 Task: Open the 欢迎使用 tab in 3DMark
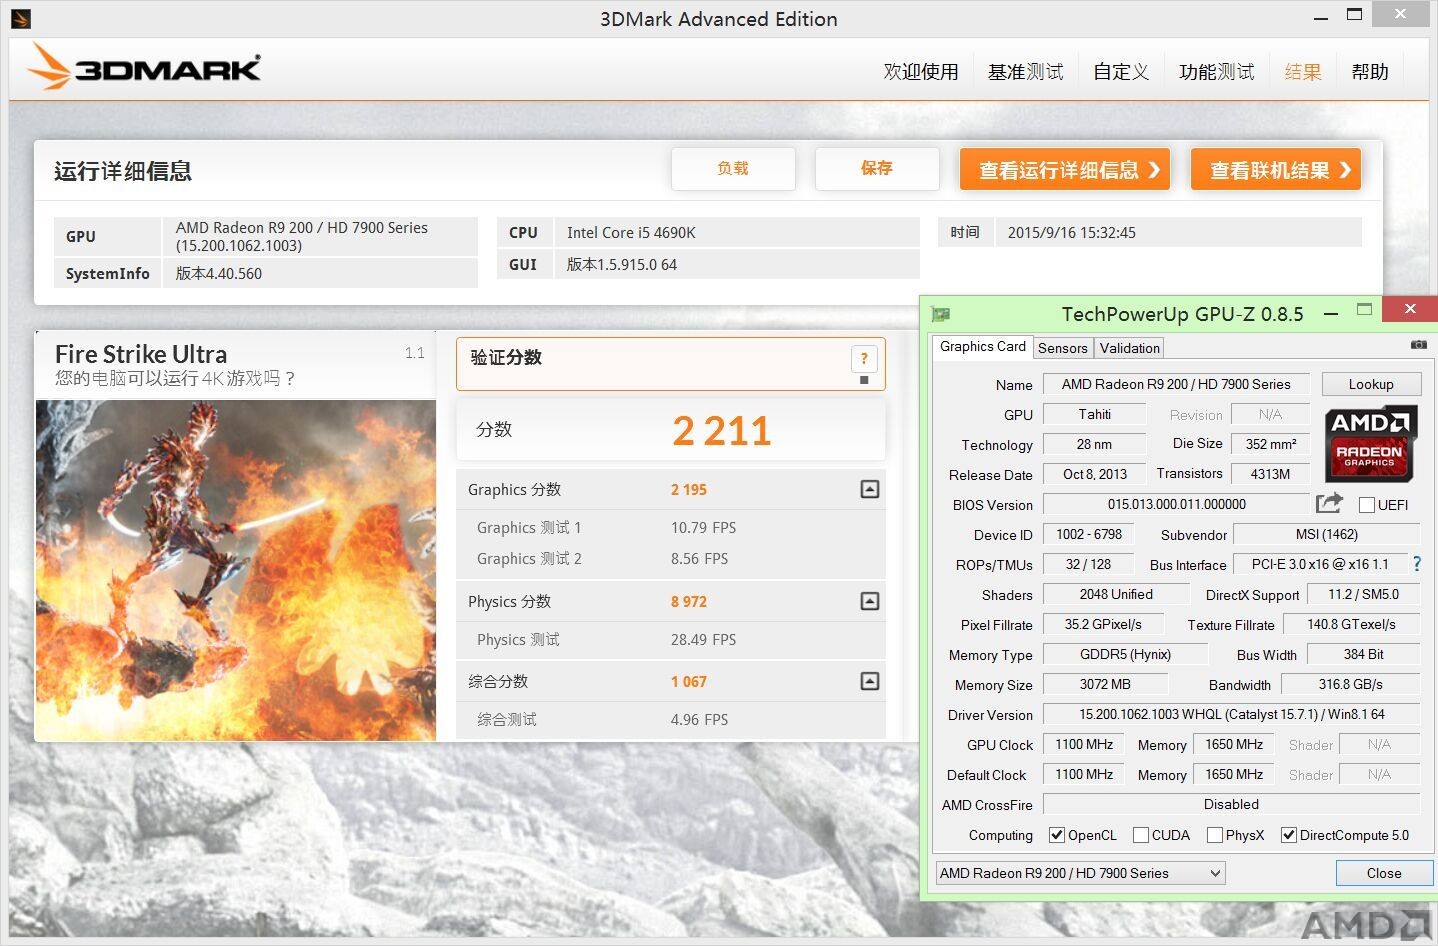(x=921, y=72)
